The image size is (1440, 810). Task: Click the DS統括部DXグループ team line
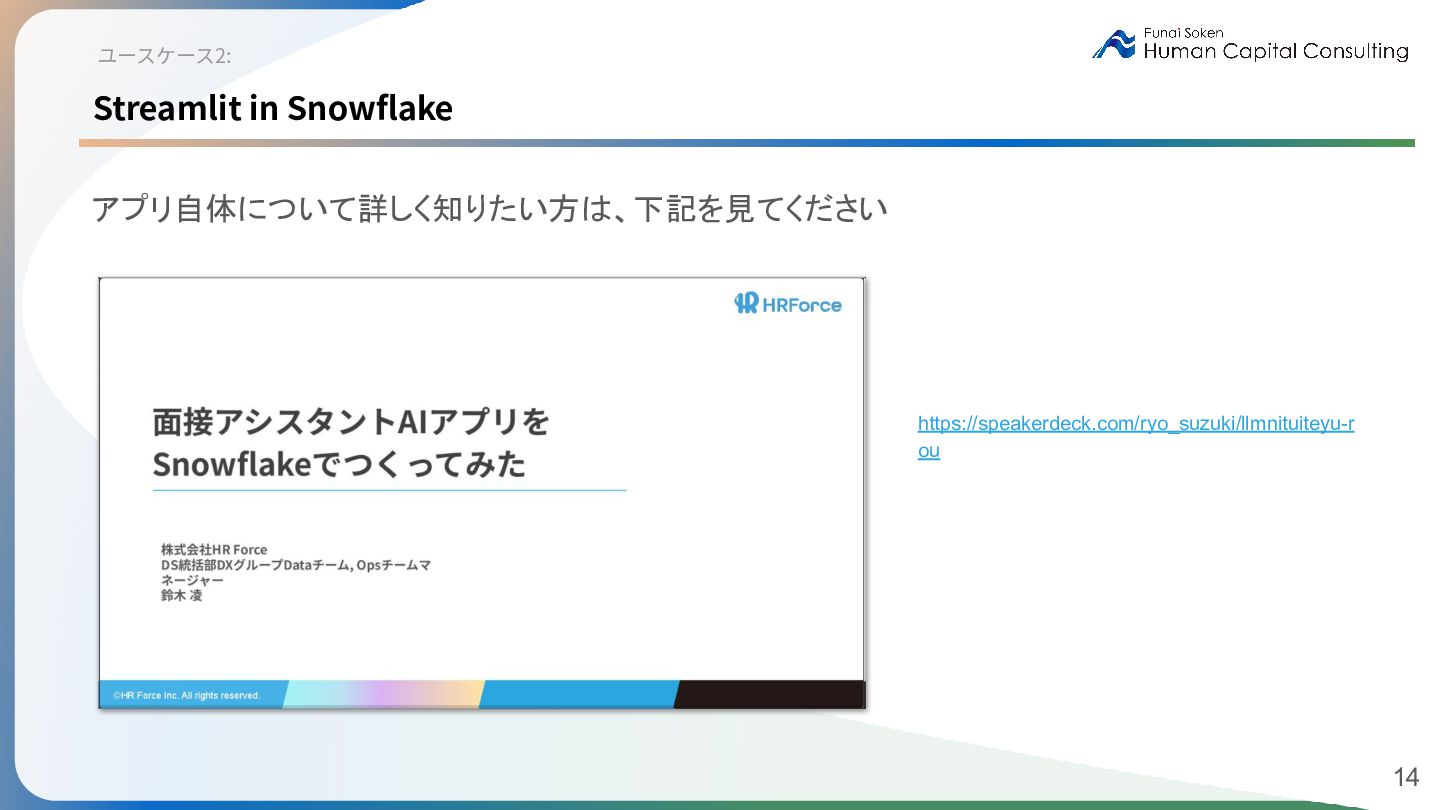(x=296, y=565)
